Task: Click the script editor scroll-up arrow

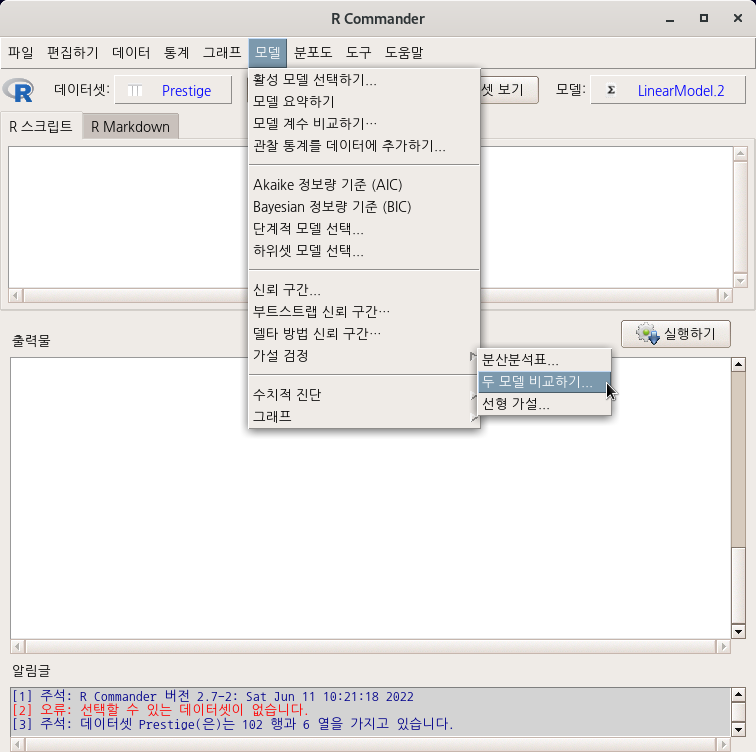Action: [740, 154]
